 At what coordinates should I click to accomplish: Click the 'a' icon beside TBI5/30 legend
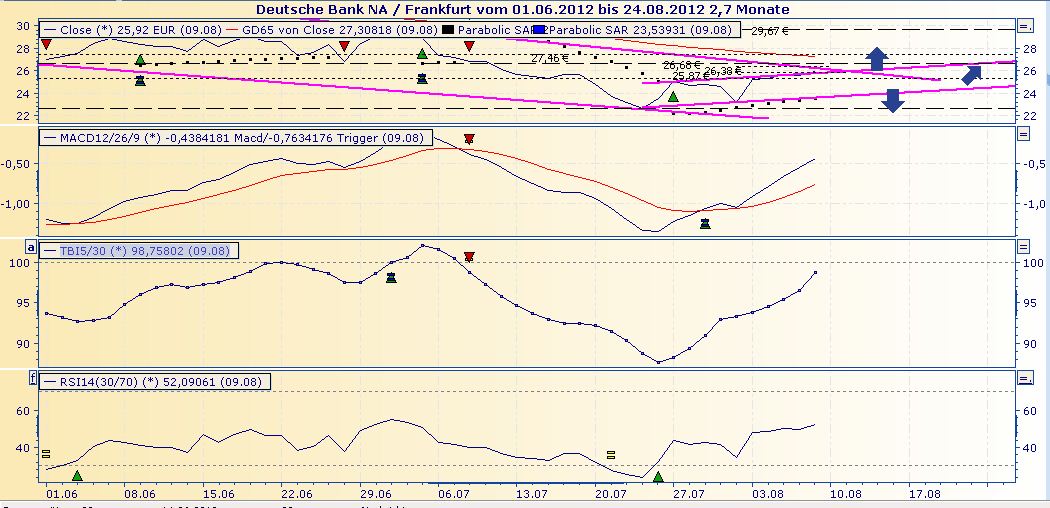click(31, 247)
